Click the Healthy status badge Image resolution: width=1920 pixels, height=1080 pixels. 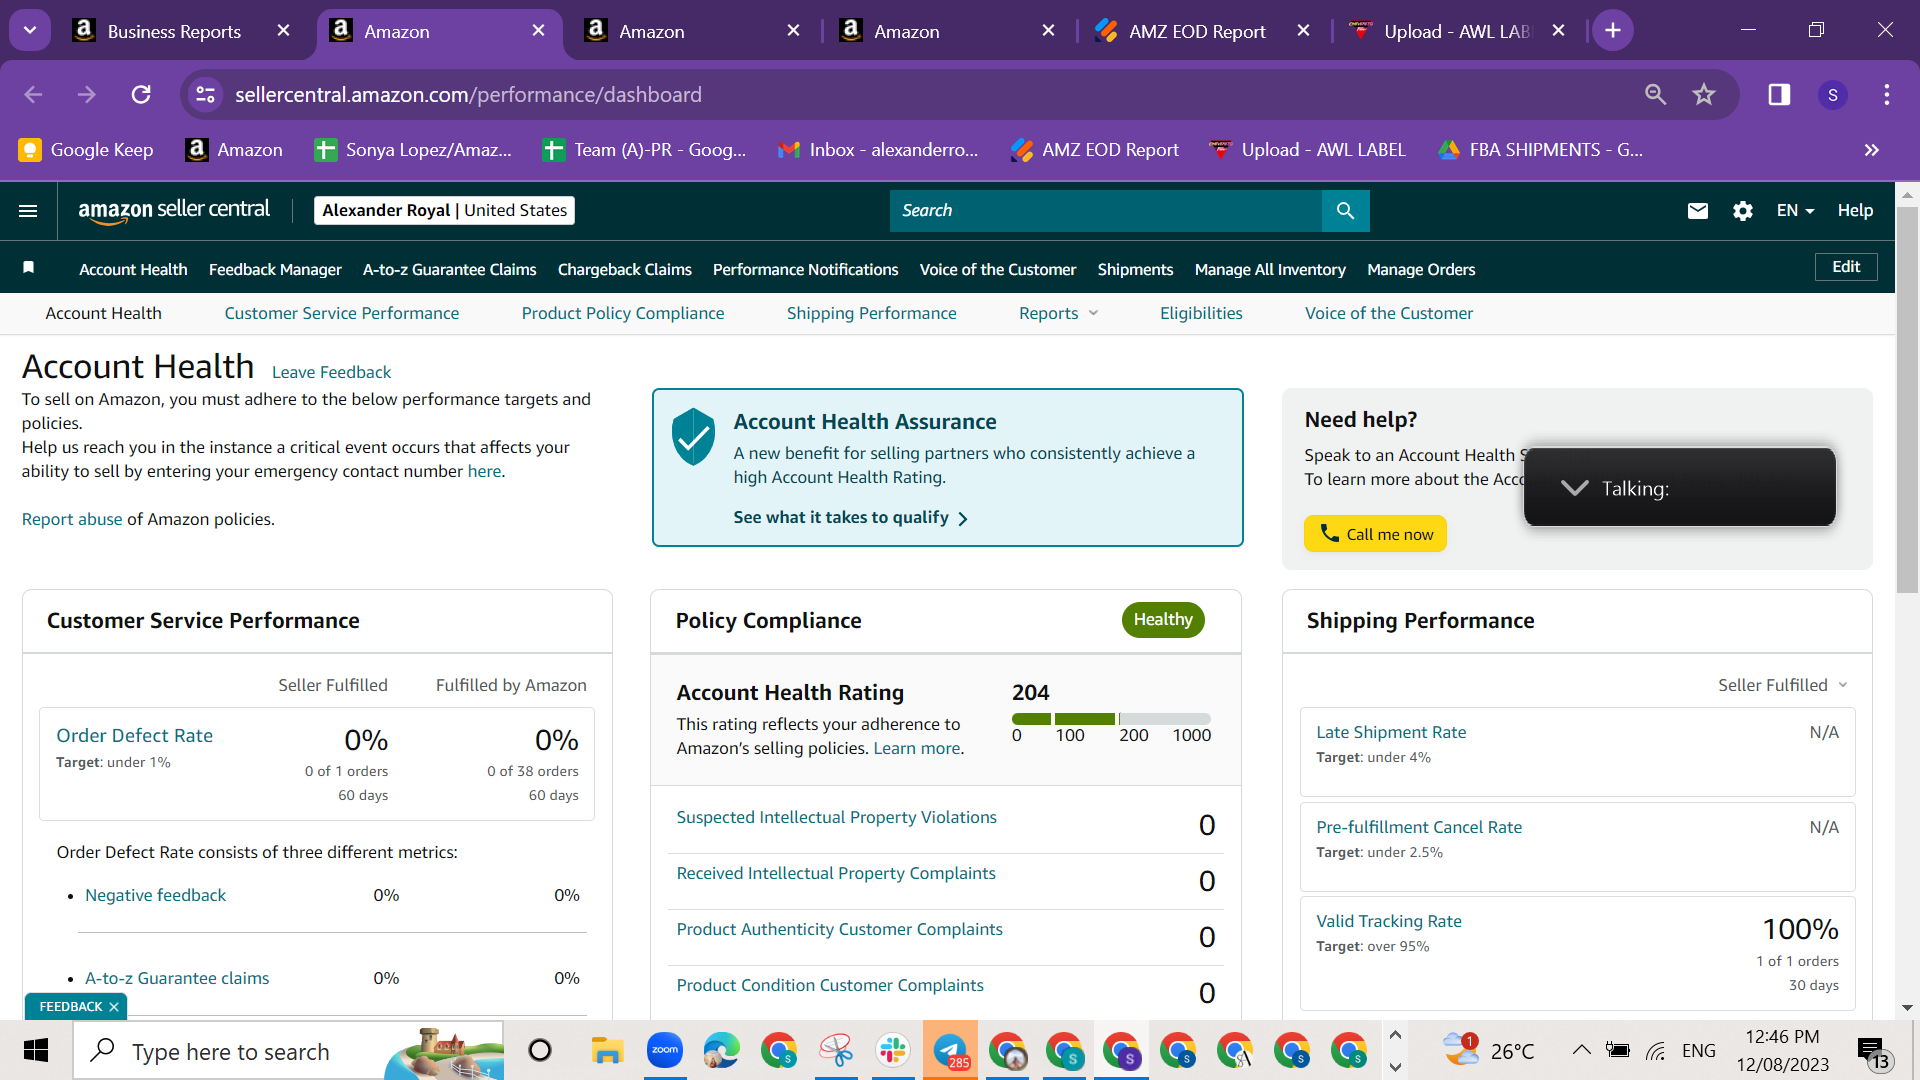pyautogui.click(x=1163, y=620)
